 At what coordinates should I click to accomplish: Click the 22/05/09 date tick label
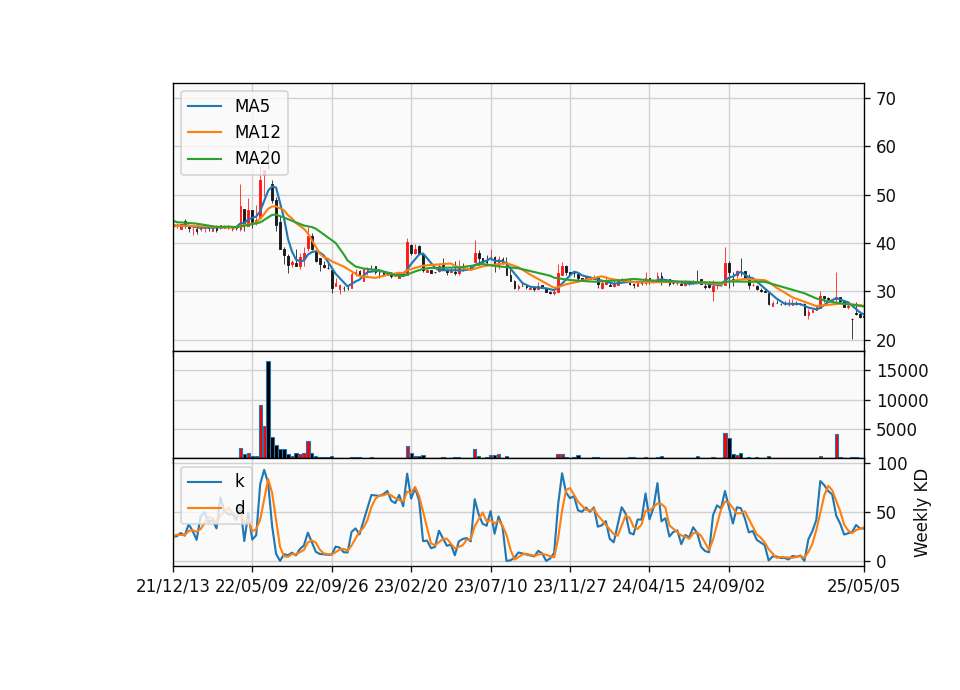click(252, 586)
